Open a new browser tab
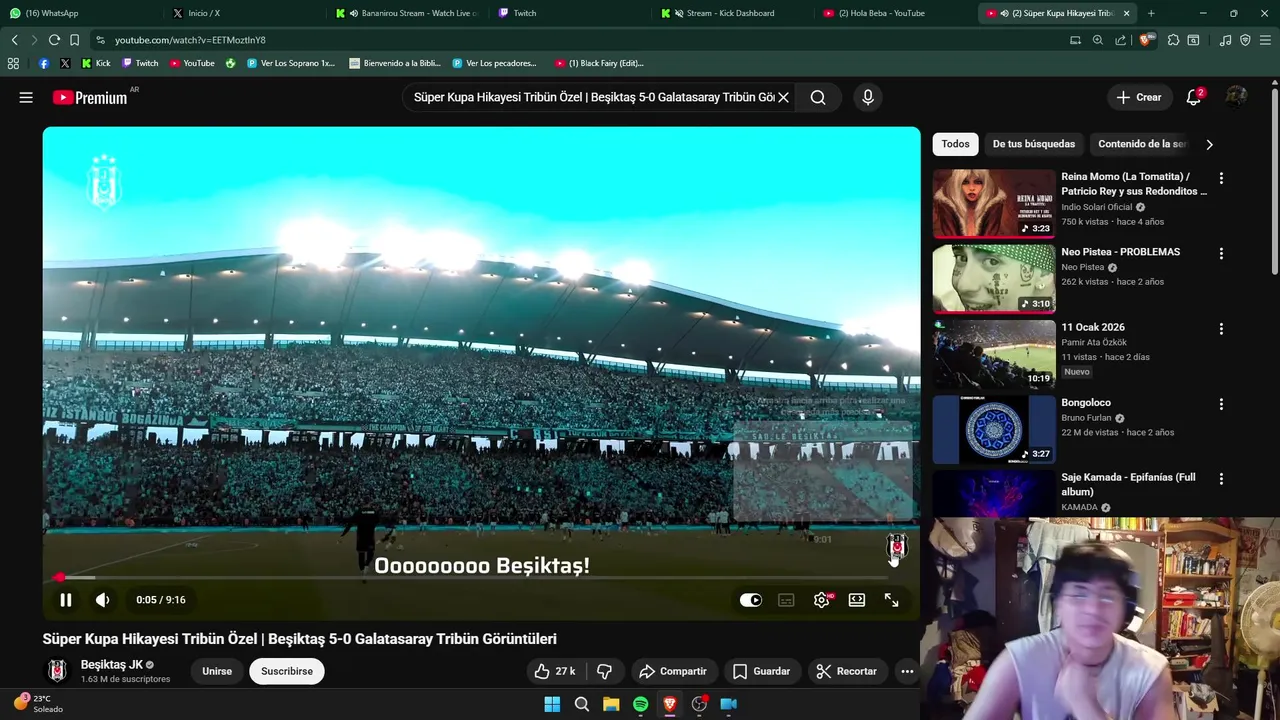 click(x=1151, y=13)
